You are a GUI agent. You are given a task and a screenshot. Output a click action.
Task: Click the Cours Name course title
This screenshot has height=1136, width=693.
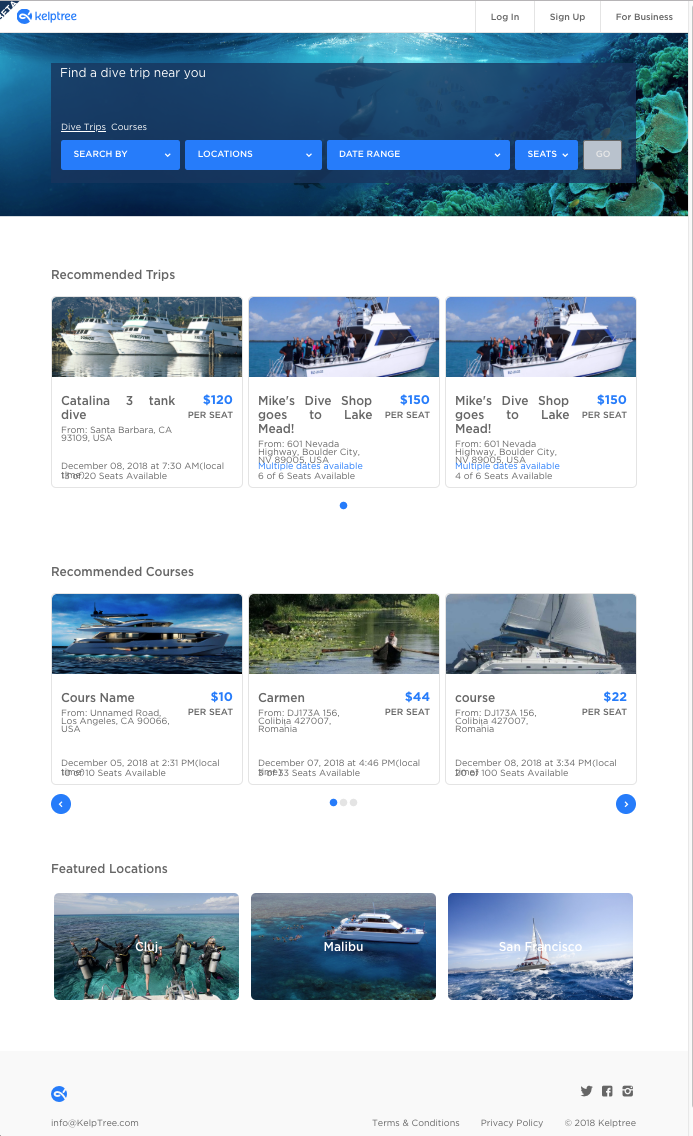tap(98, 698)
